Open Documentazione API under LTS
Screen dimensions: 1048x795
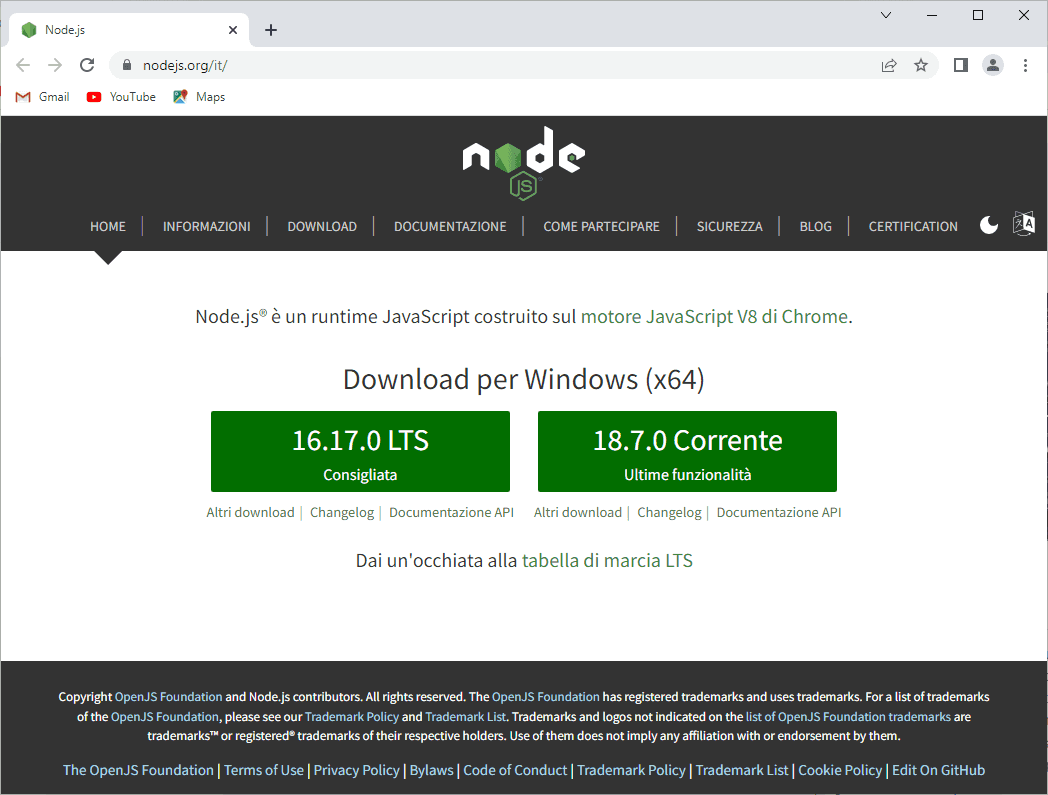tap(451, 512)
